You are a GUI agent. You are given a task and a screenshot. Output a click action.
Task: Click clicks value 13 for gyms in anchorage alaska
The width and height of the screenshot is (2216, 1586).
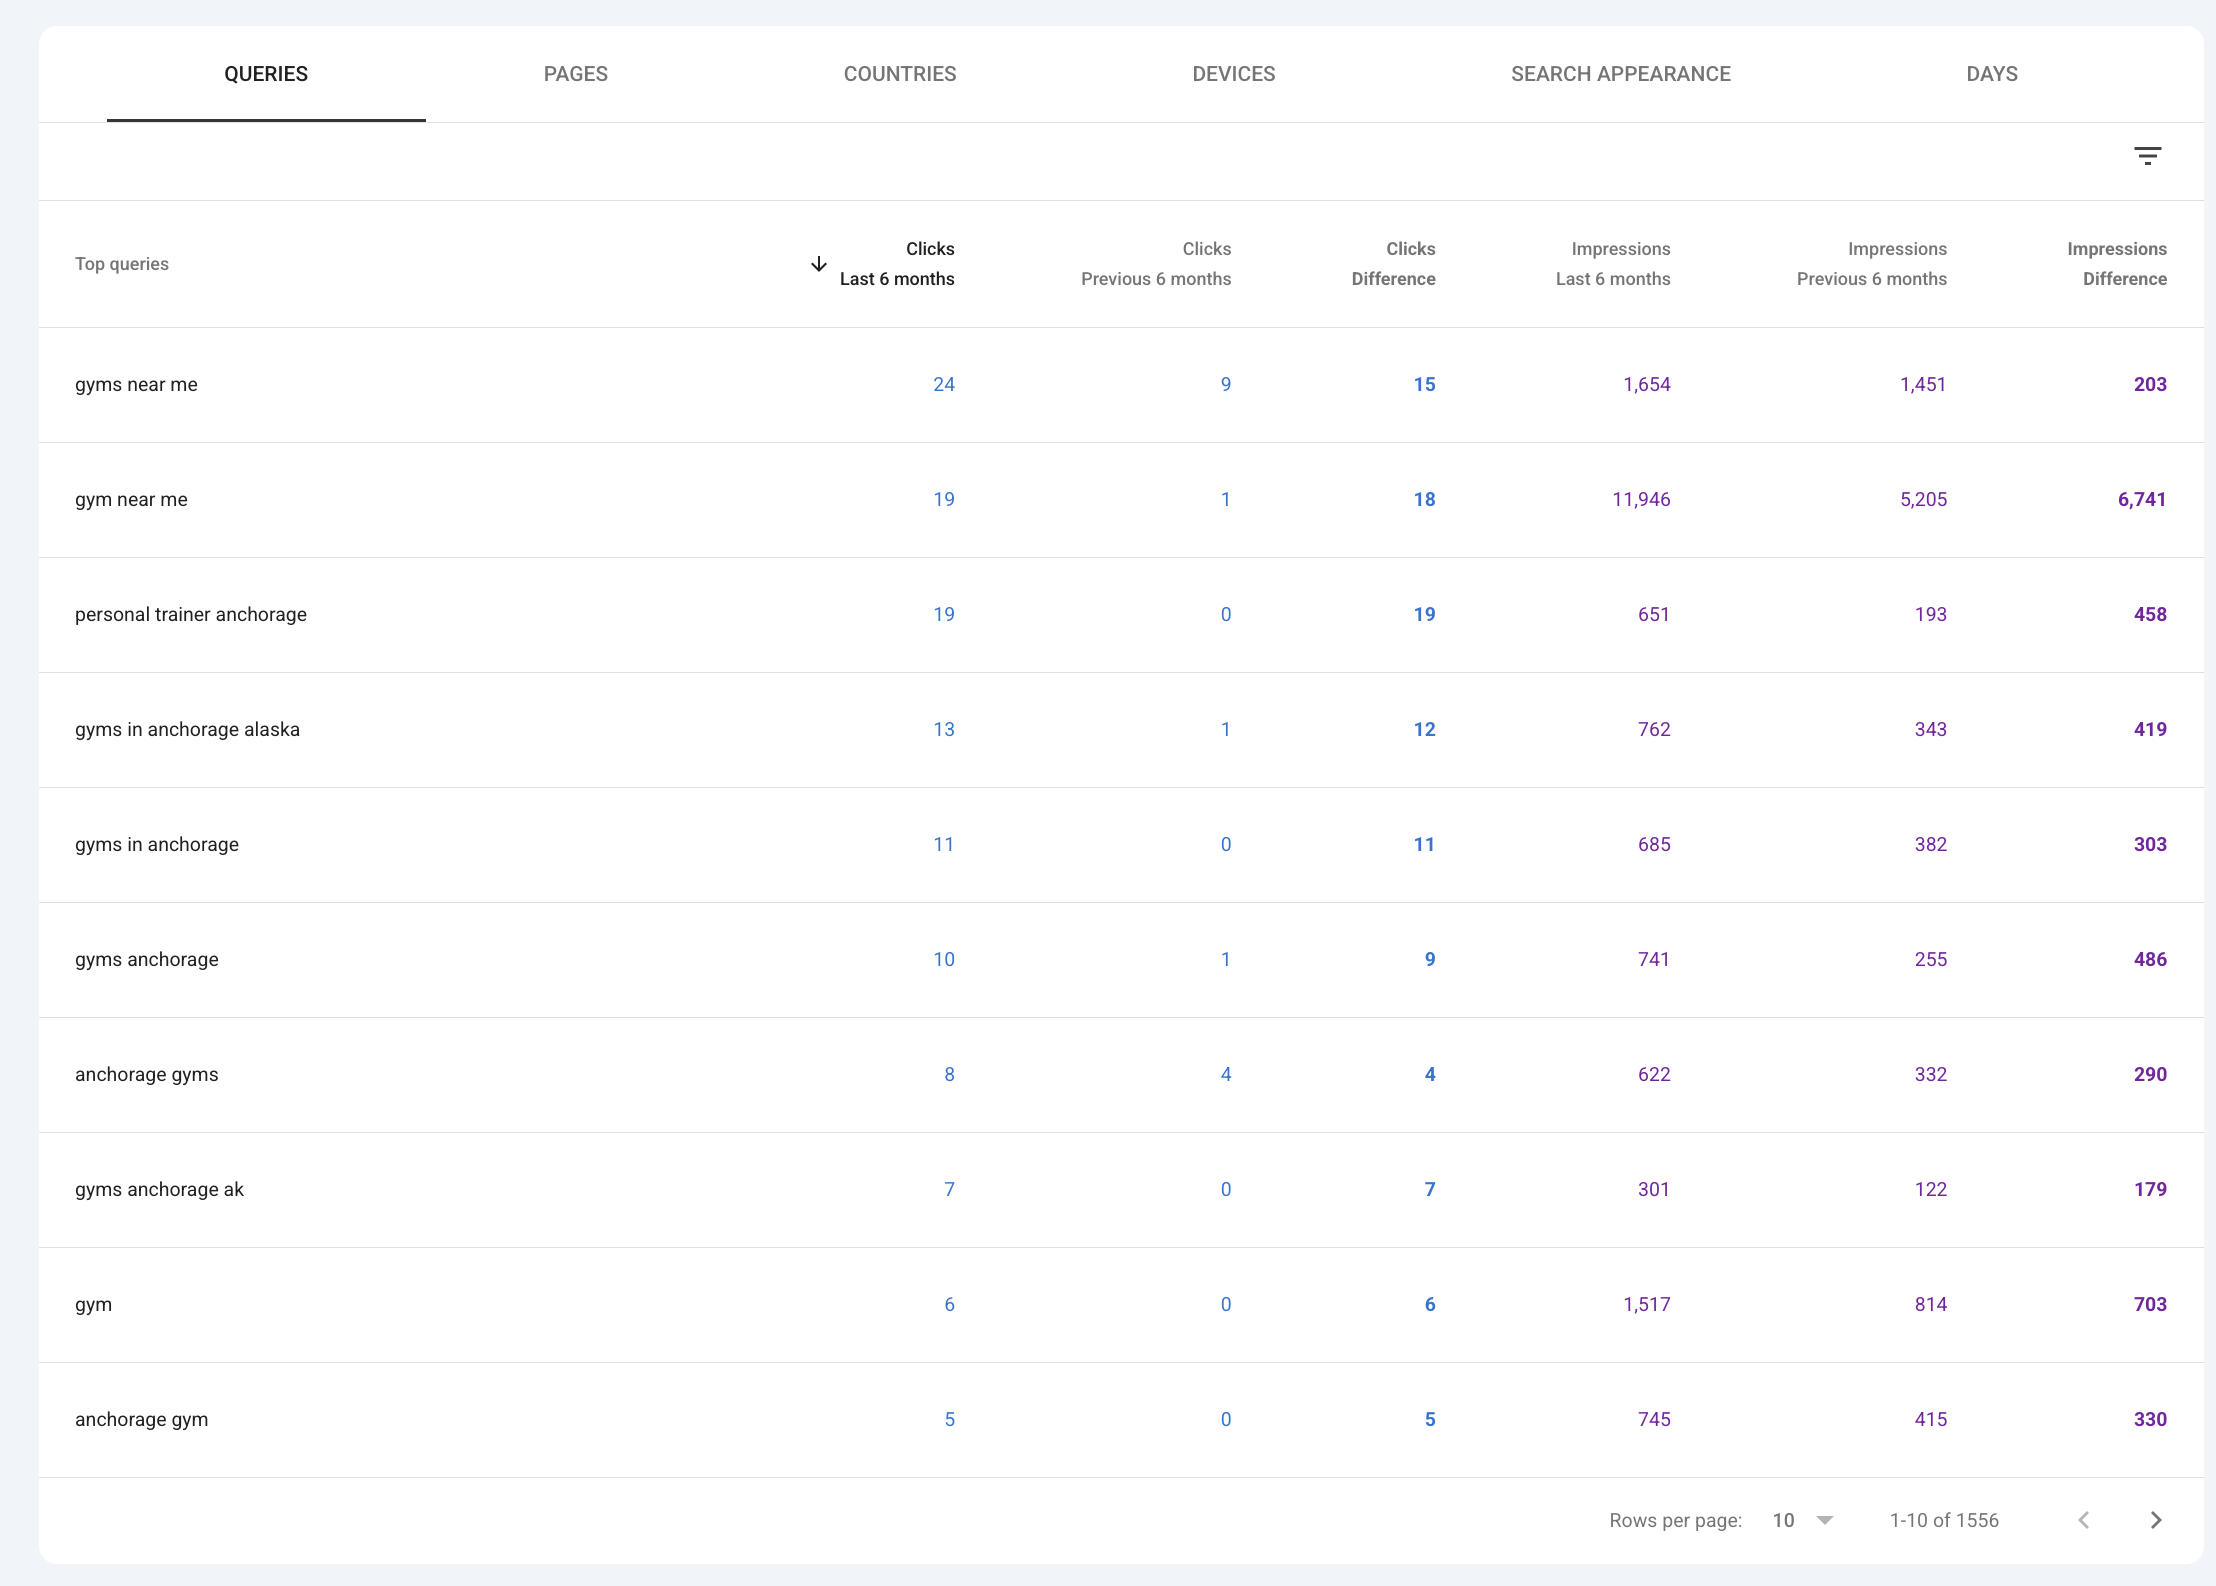(944, 730)
